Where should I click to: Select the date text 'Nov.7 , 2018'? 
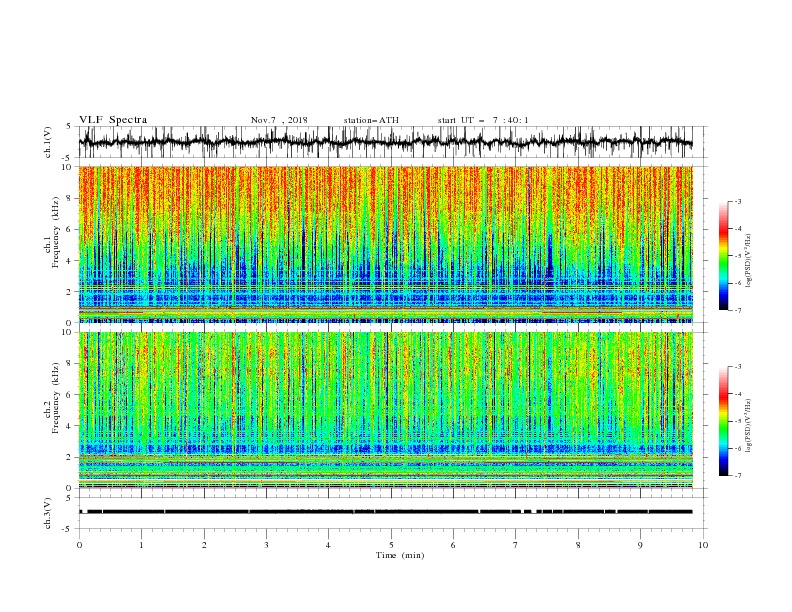coord(279,120)
